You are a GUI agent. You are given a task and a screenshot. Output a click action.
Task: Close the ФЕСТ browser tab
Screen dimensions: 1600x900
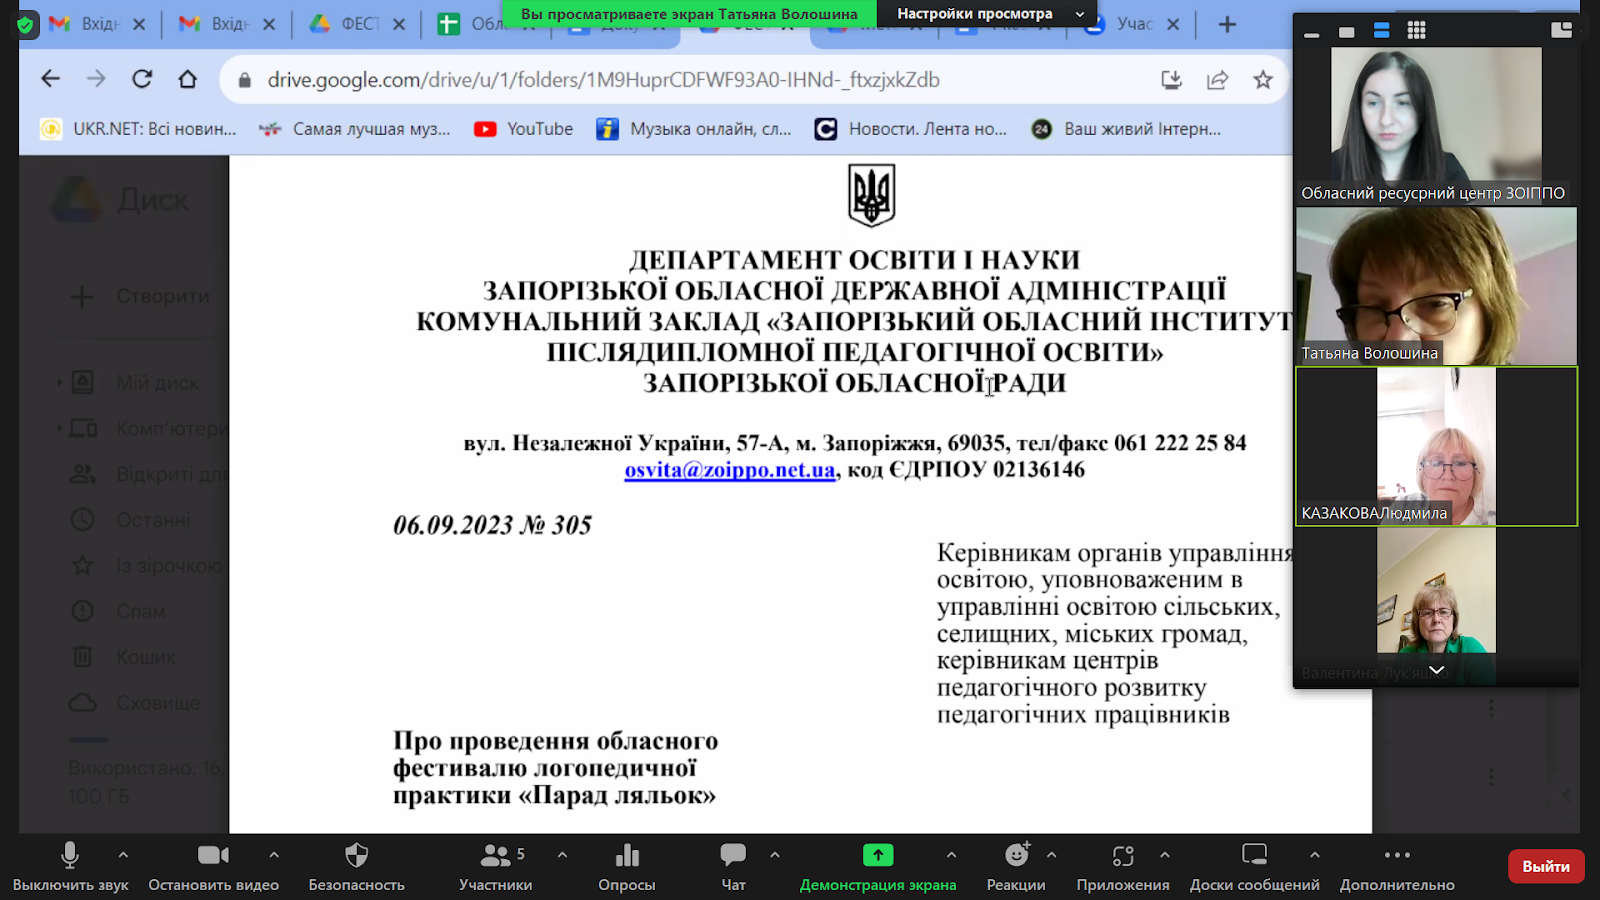(399, 24)
